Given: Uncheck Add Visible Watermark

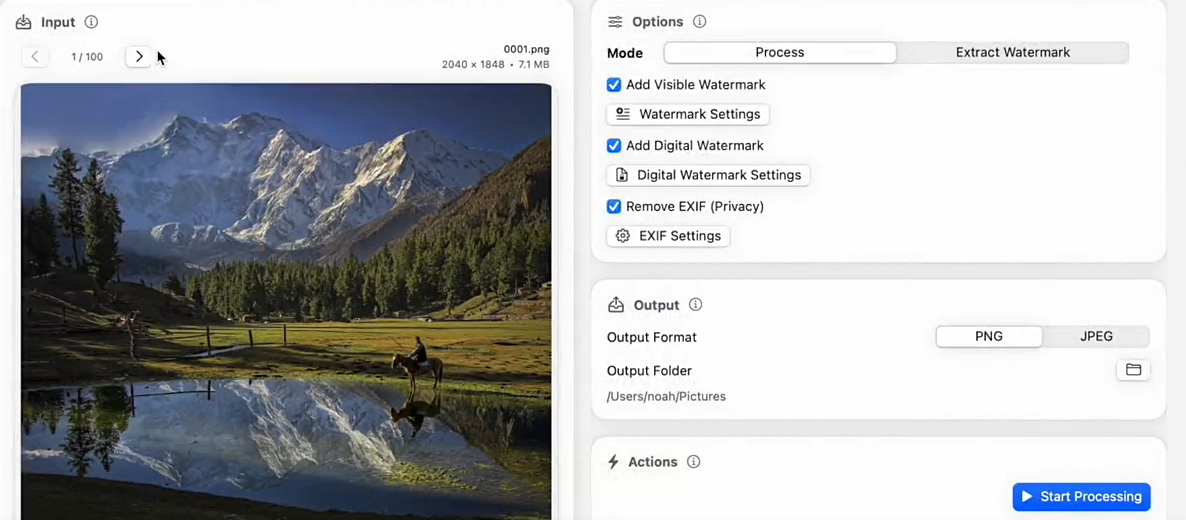Looking at the screenshot, I should point(614,85).
